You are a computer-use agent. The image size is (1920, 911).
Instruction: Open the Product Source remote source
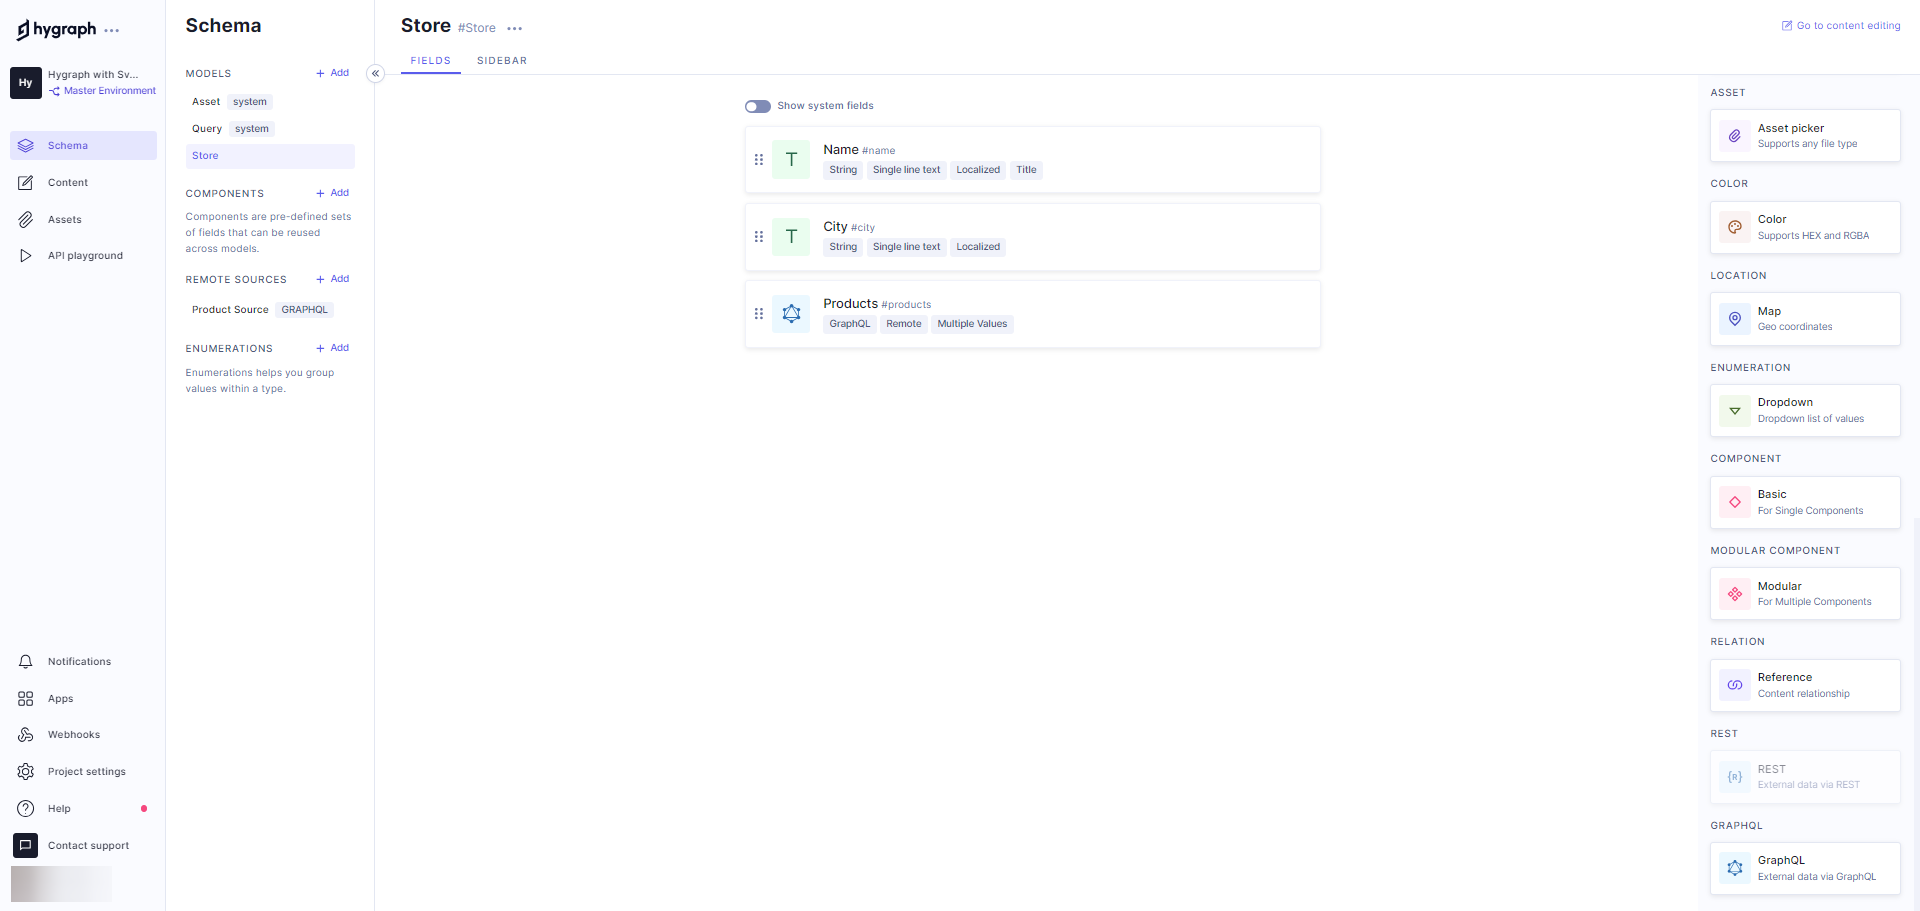pos(230,310)
